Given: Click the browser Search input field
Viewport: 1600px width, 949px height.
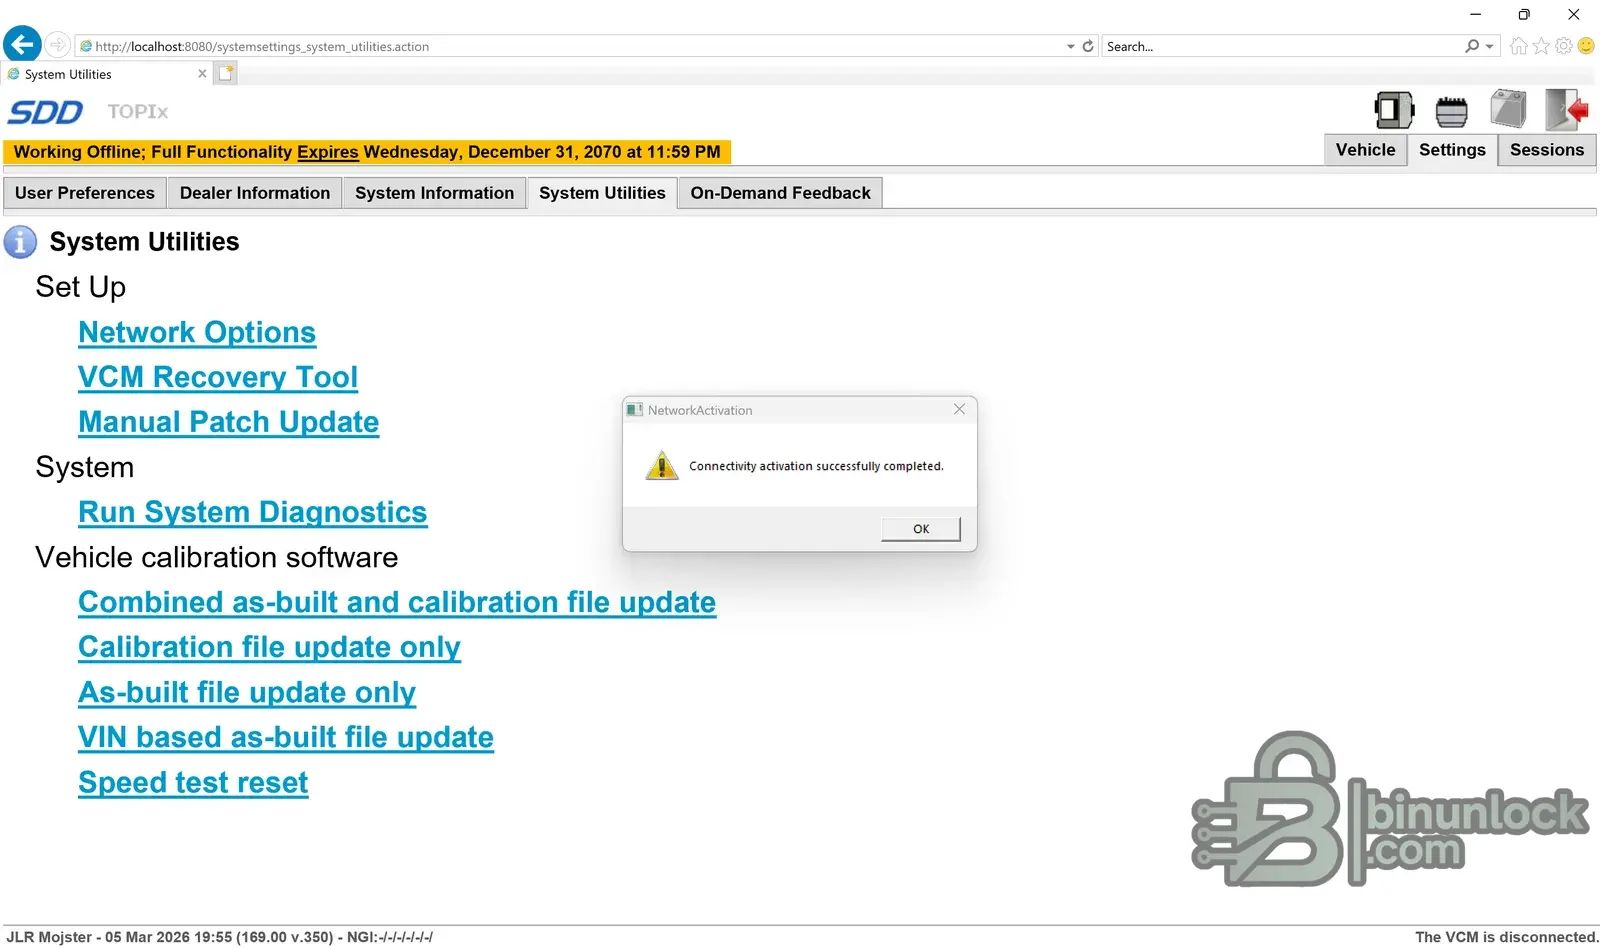Looking at the screenshot, I should coord(1284,46).
